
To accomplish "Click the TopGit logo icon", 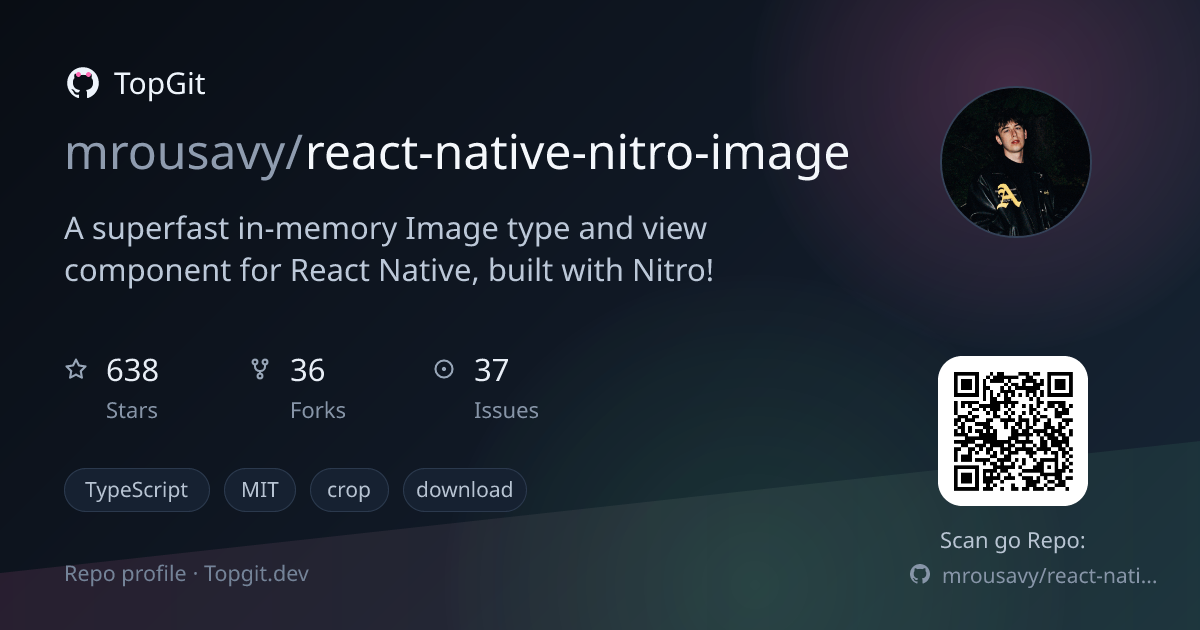I will 82,84.
